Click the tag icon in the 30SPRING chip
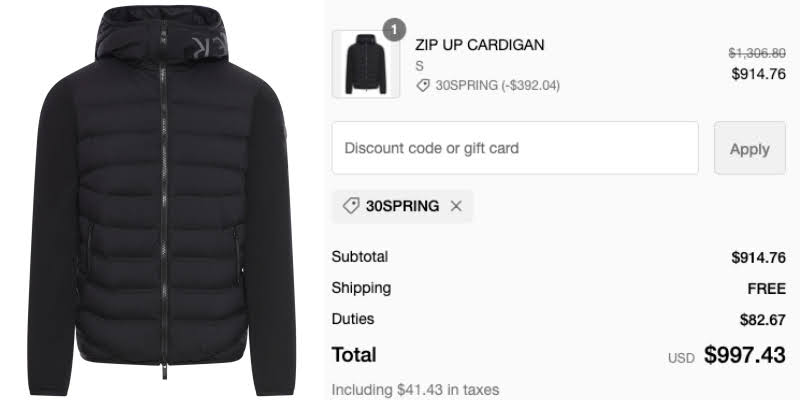This screenshot has height=400, width=800. (351, 206)
